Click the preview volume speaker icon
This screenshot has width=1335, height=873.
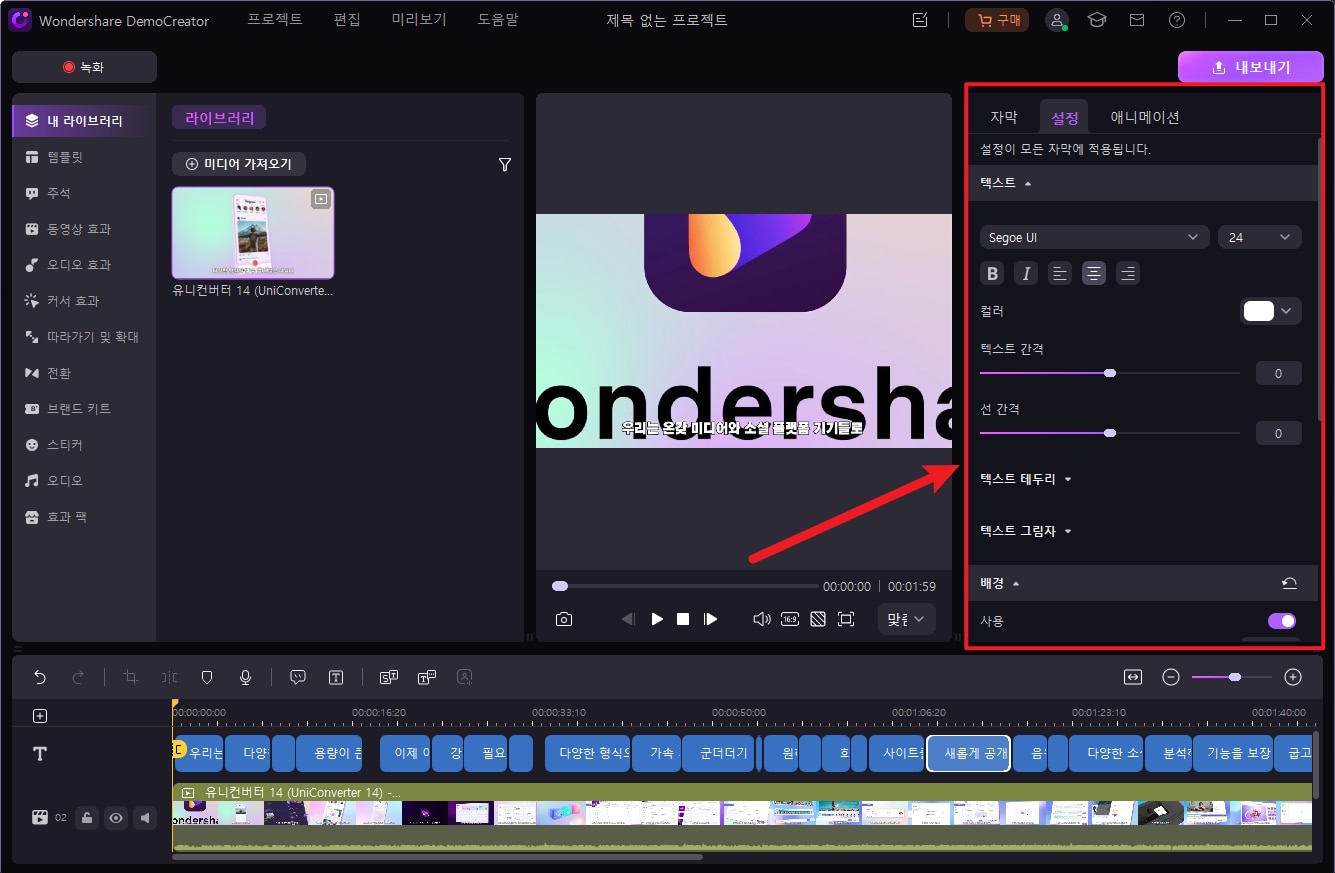tap(762, 619)
